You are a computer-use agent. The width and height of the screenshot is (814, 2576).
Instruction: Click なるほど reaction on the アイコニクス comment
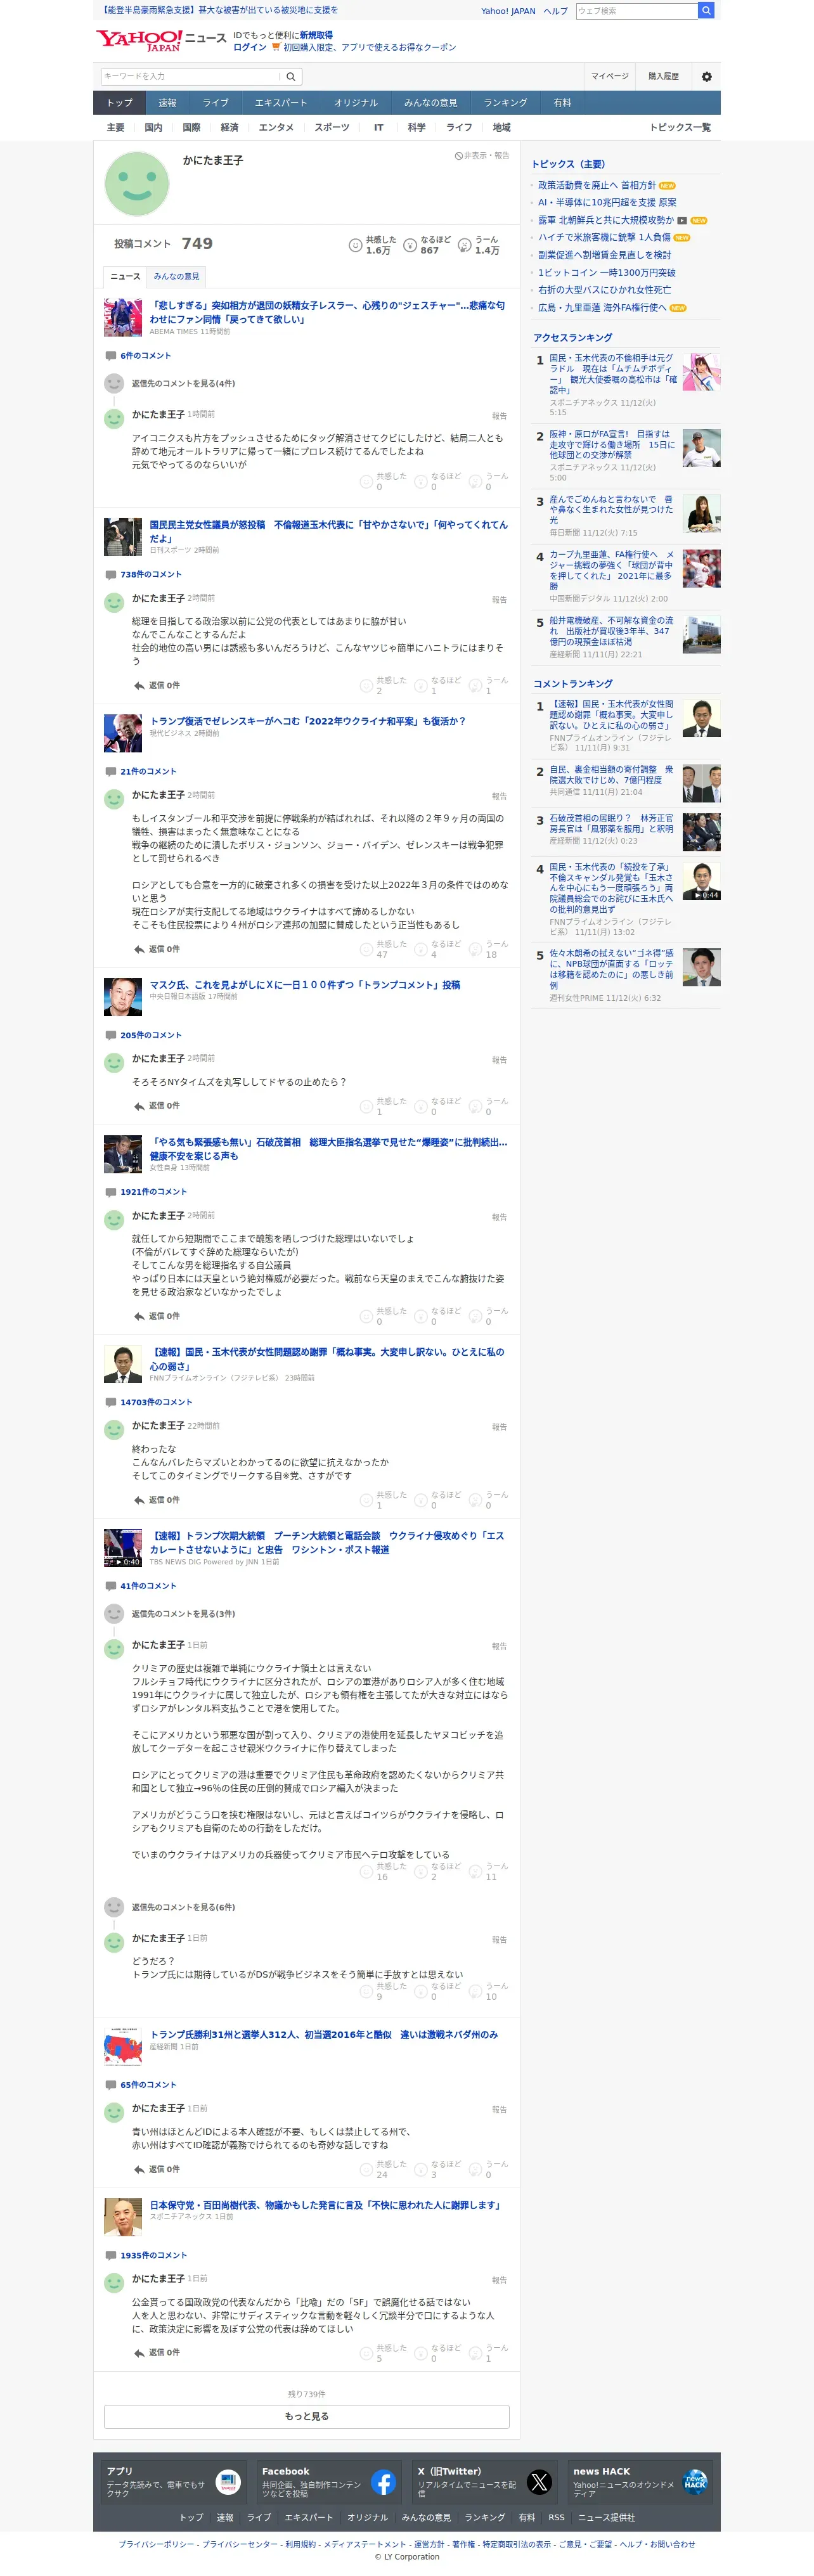coord(438,481)
